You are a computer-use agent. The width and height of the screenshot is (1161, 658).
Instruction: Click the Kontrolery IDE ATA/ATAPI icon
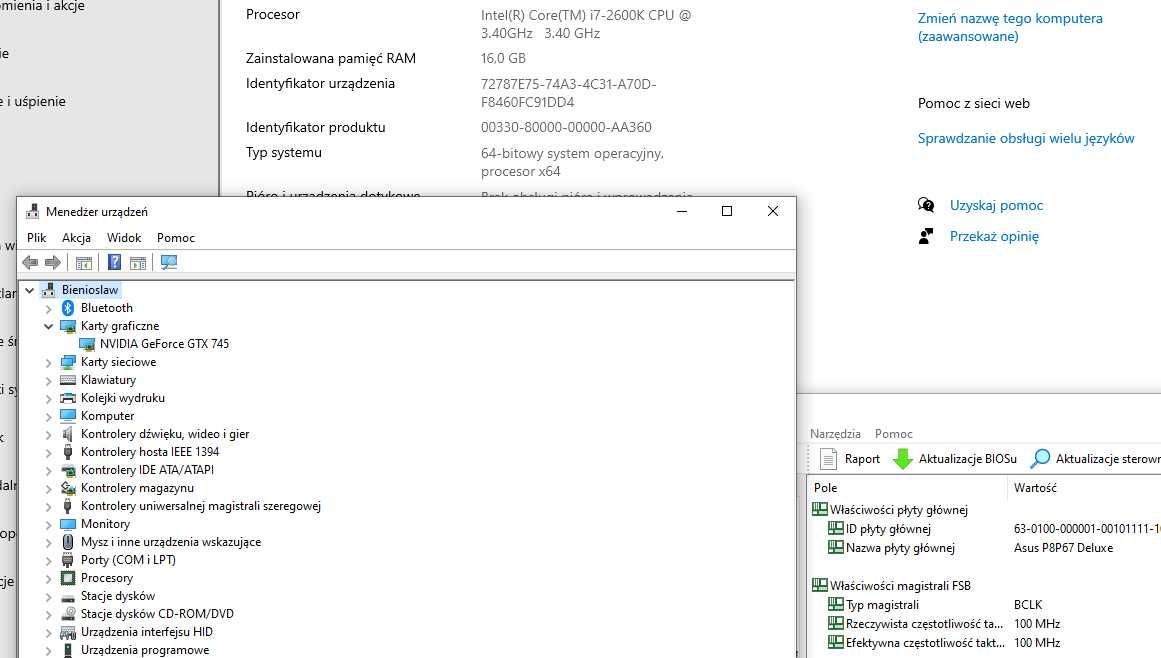point(68,470)
